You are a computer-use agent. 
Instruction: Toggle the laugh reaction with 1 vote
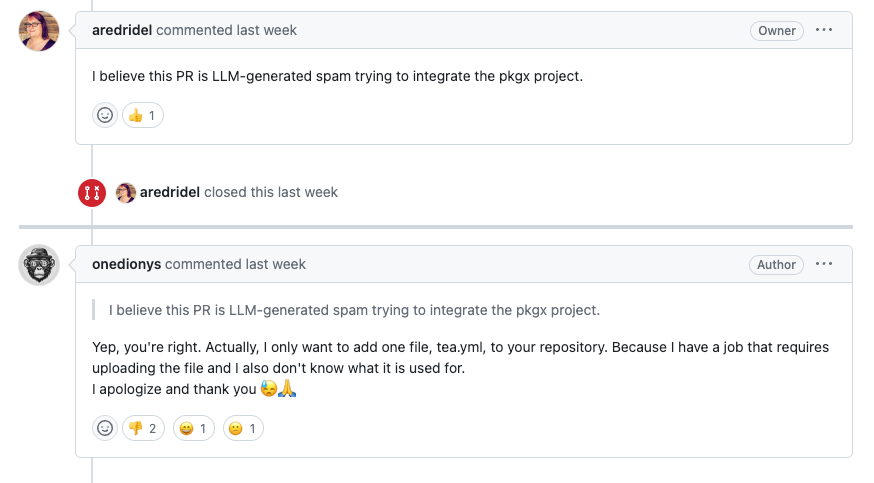(x=194, y=429)
